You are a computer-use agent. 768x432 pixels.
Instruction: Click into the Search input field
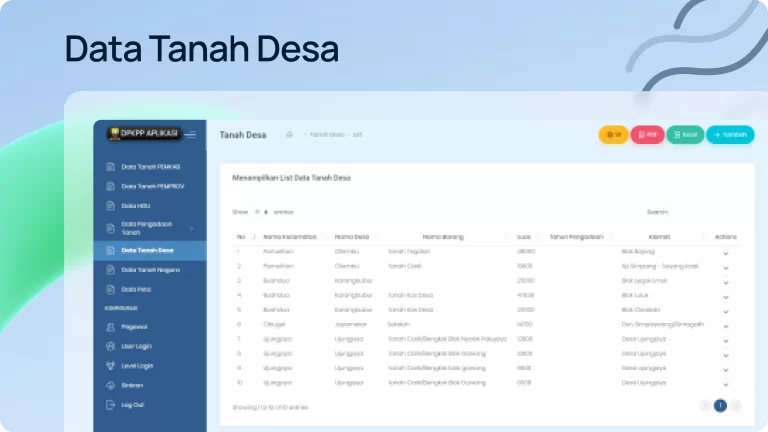coord(705,212)
